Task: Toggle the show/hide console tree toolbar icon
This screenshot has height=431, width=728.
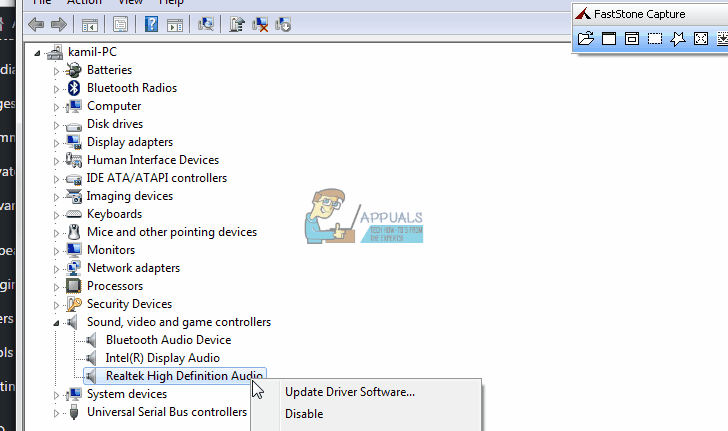Action: coord(90,25)
